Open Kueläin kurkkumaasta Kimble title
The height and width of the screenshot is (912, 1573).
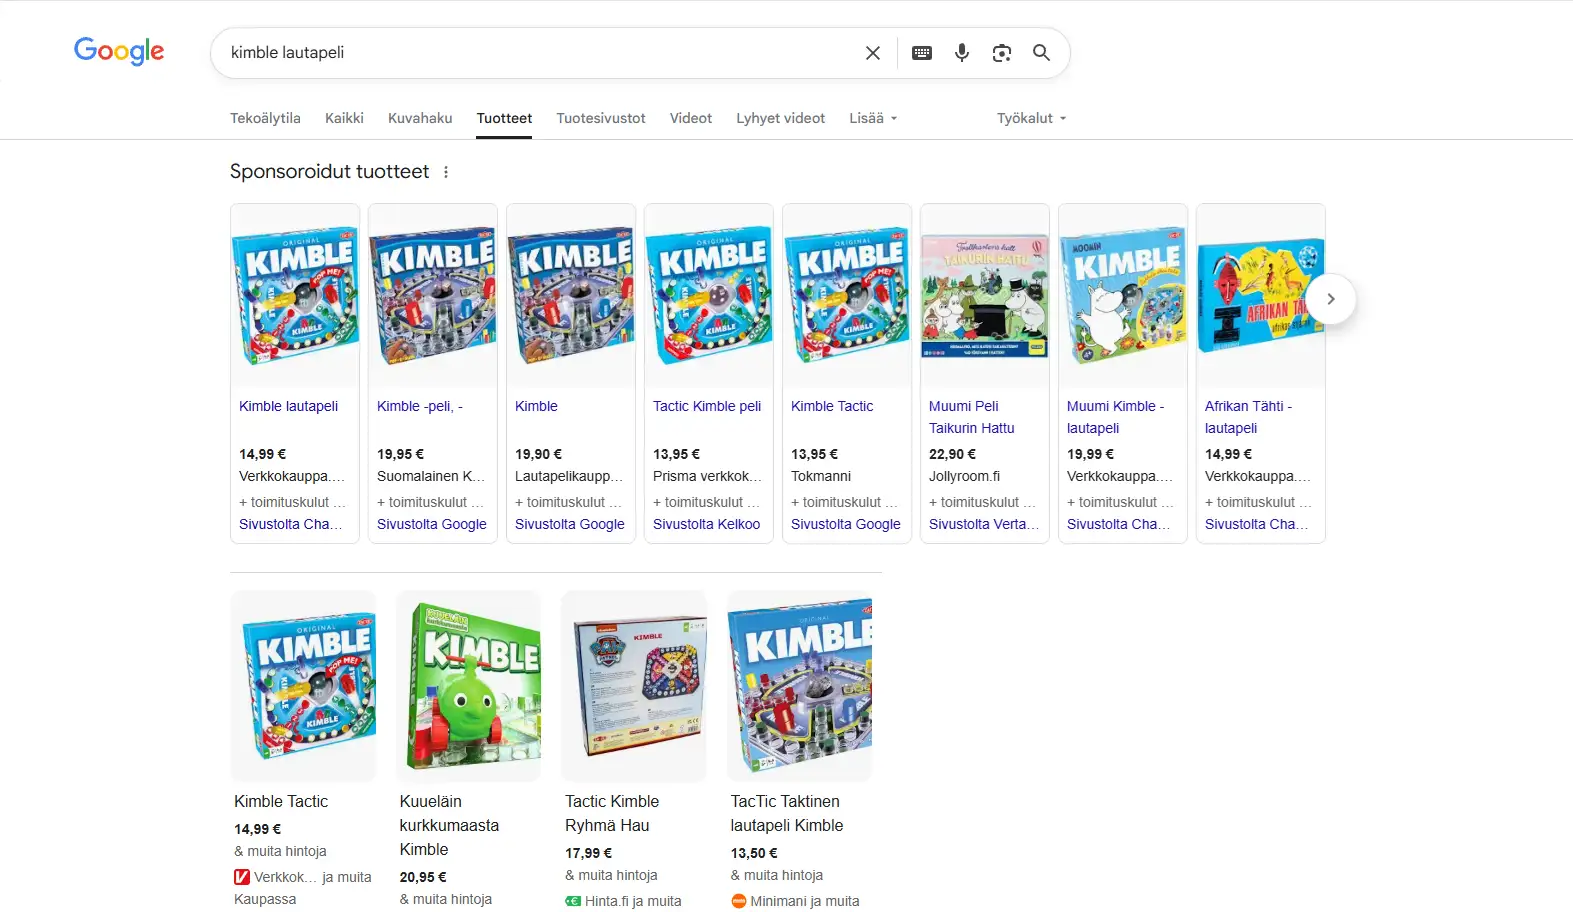[x=449, y=825]
